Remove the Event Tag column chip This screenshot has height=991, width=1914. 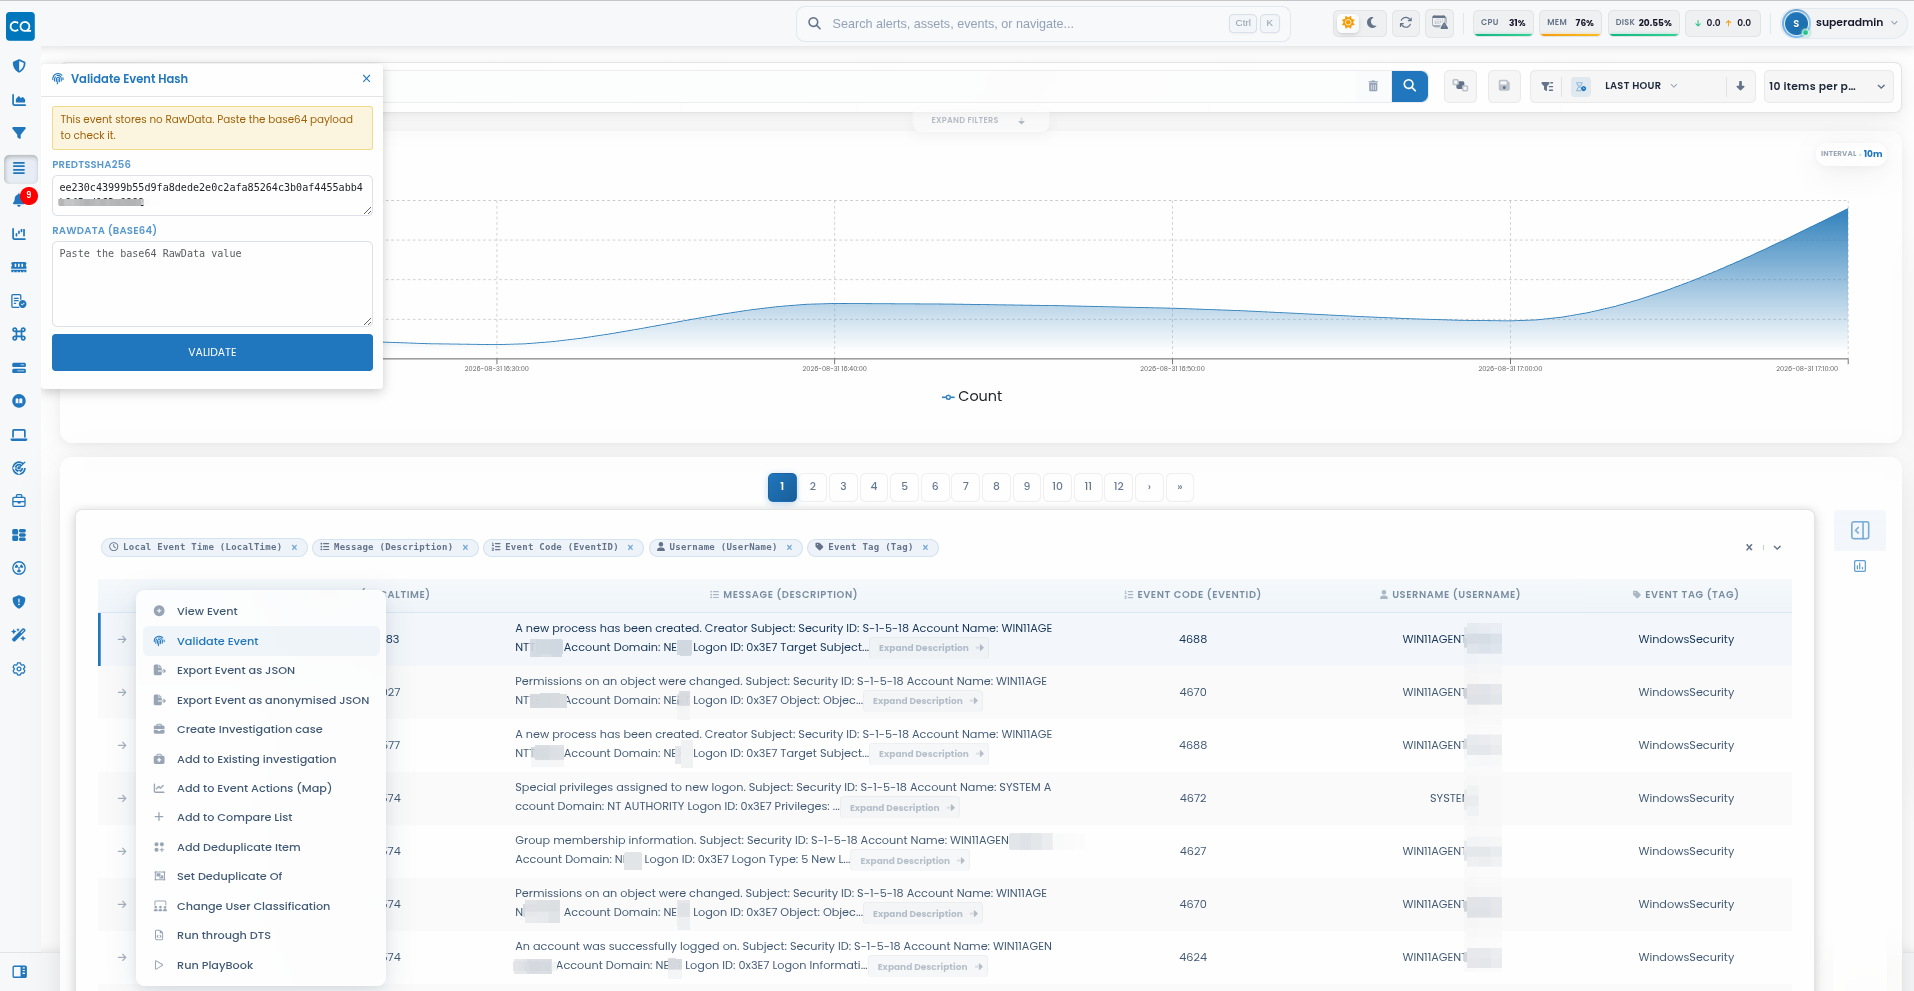[926, 548]
